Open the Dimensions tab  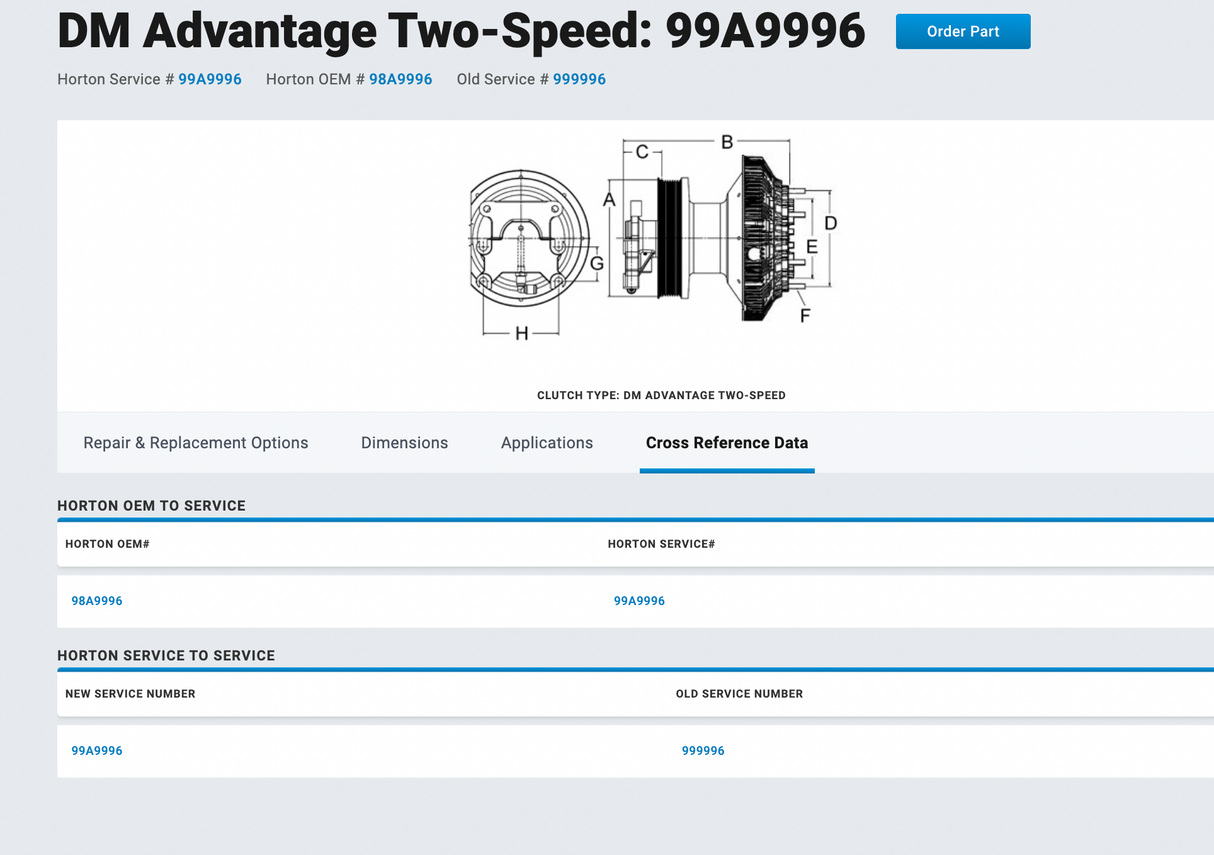pos(404,443)
